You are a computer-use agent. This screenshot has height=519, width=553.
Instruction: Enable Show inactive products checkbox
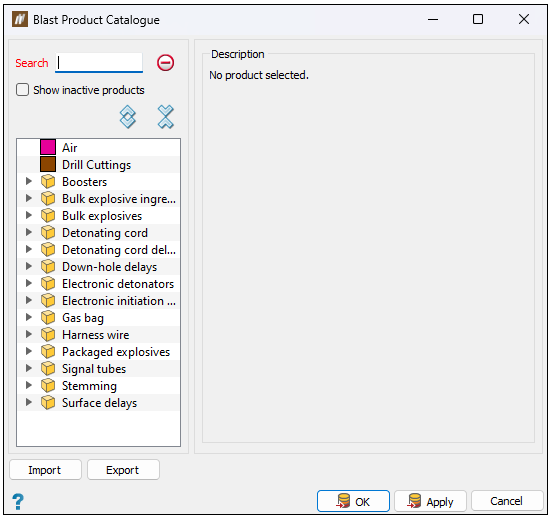pyautogui.click(x=22, y=90)
